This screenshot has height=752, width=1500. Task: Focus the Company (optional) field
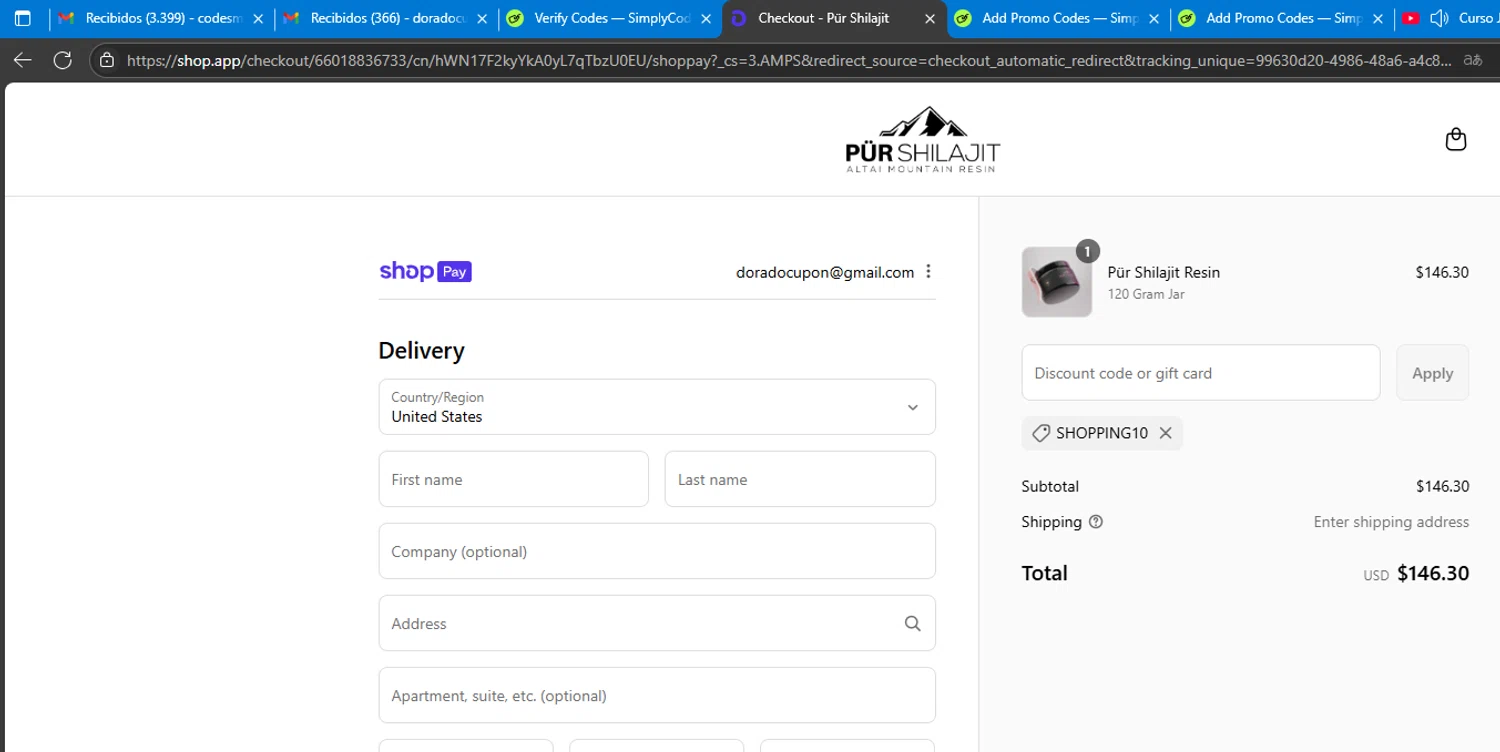click(x=657, y=551)
